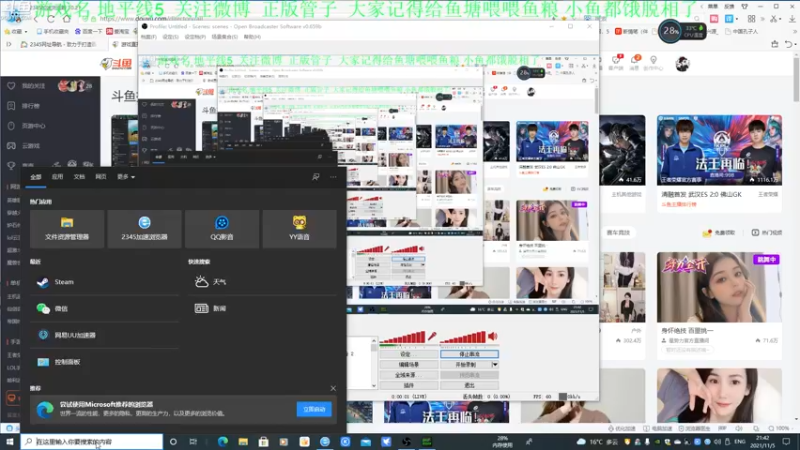Open Microsoft Edge from the taskbar

click(223, 441)
